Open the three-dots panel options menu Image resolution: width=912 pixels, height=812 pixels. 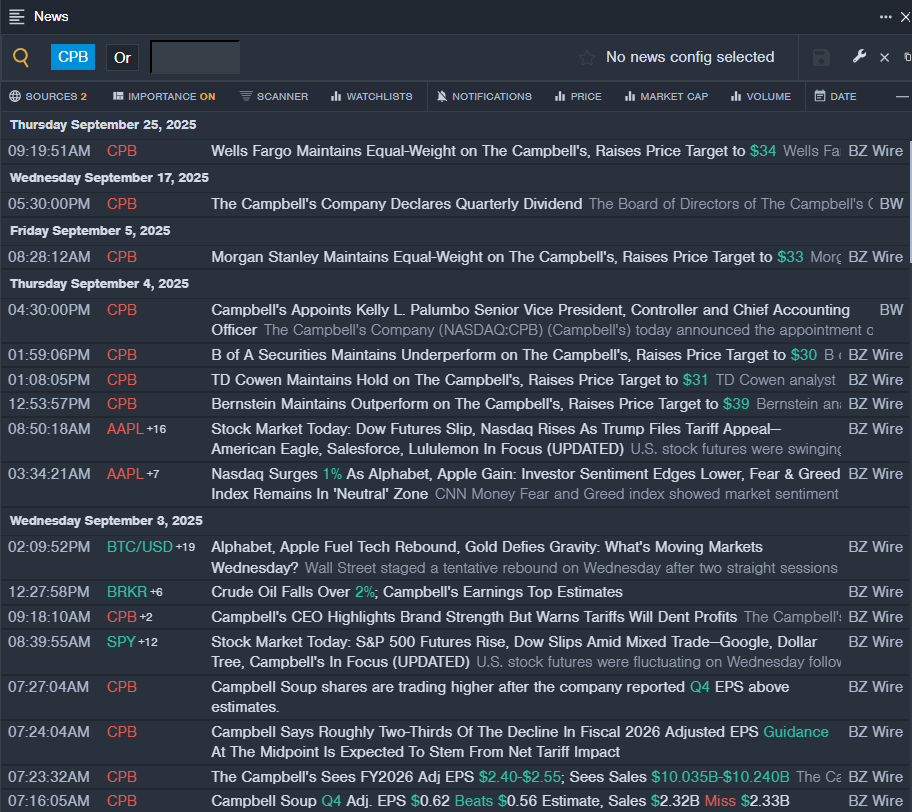pyautogui.click(x=885, y=16)
